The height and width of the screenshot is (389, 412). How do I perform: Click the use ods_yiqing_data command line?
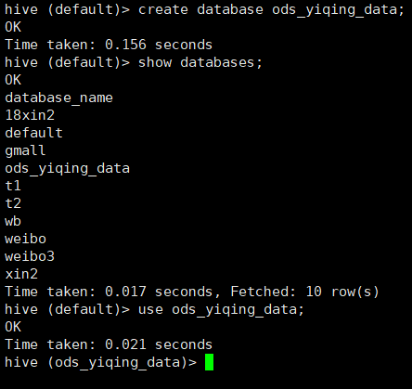click(154, 310)
